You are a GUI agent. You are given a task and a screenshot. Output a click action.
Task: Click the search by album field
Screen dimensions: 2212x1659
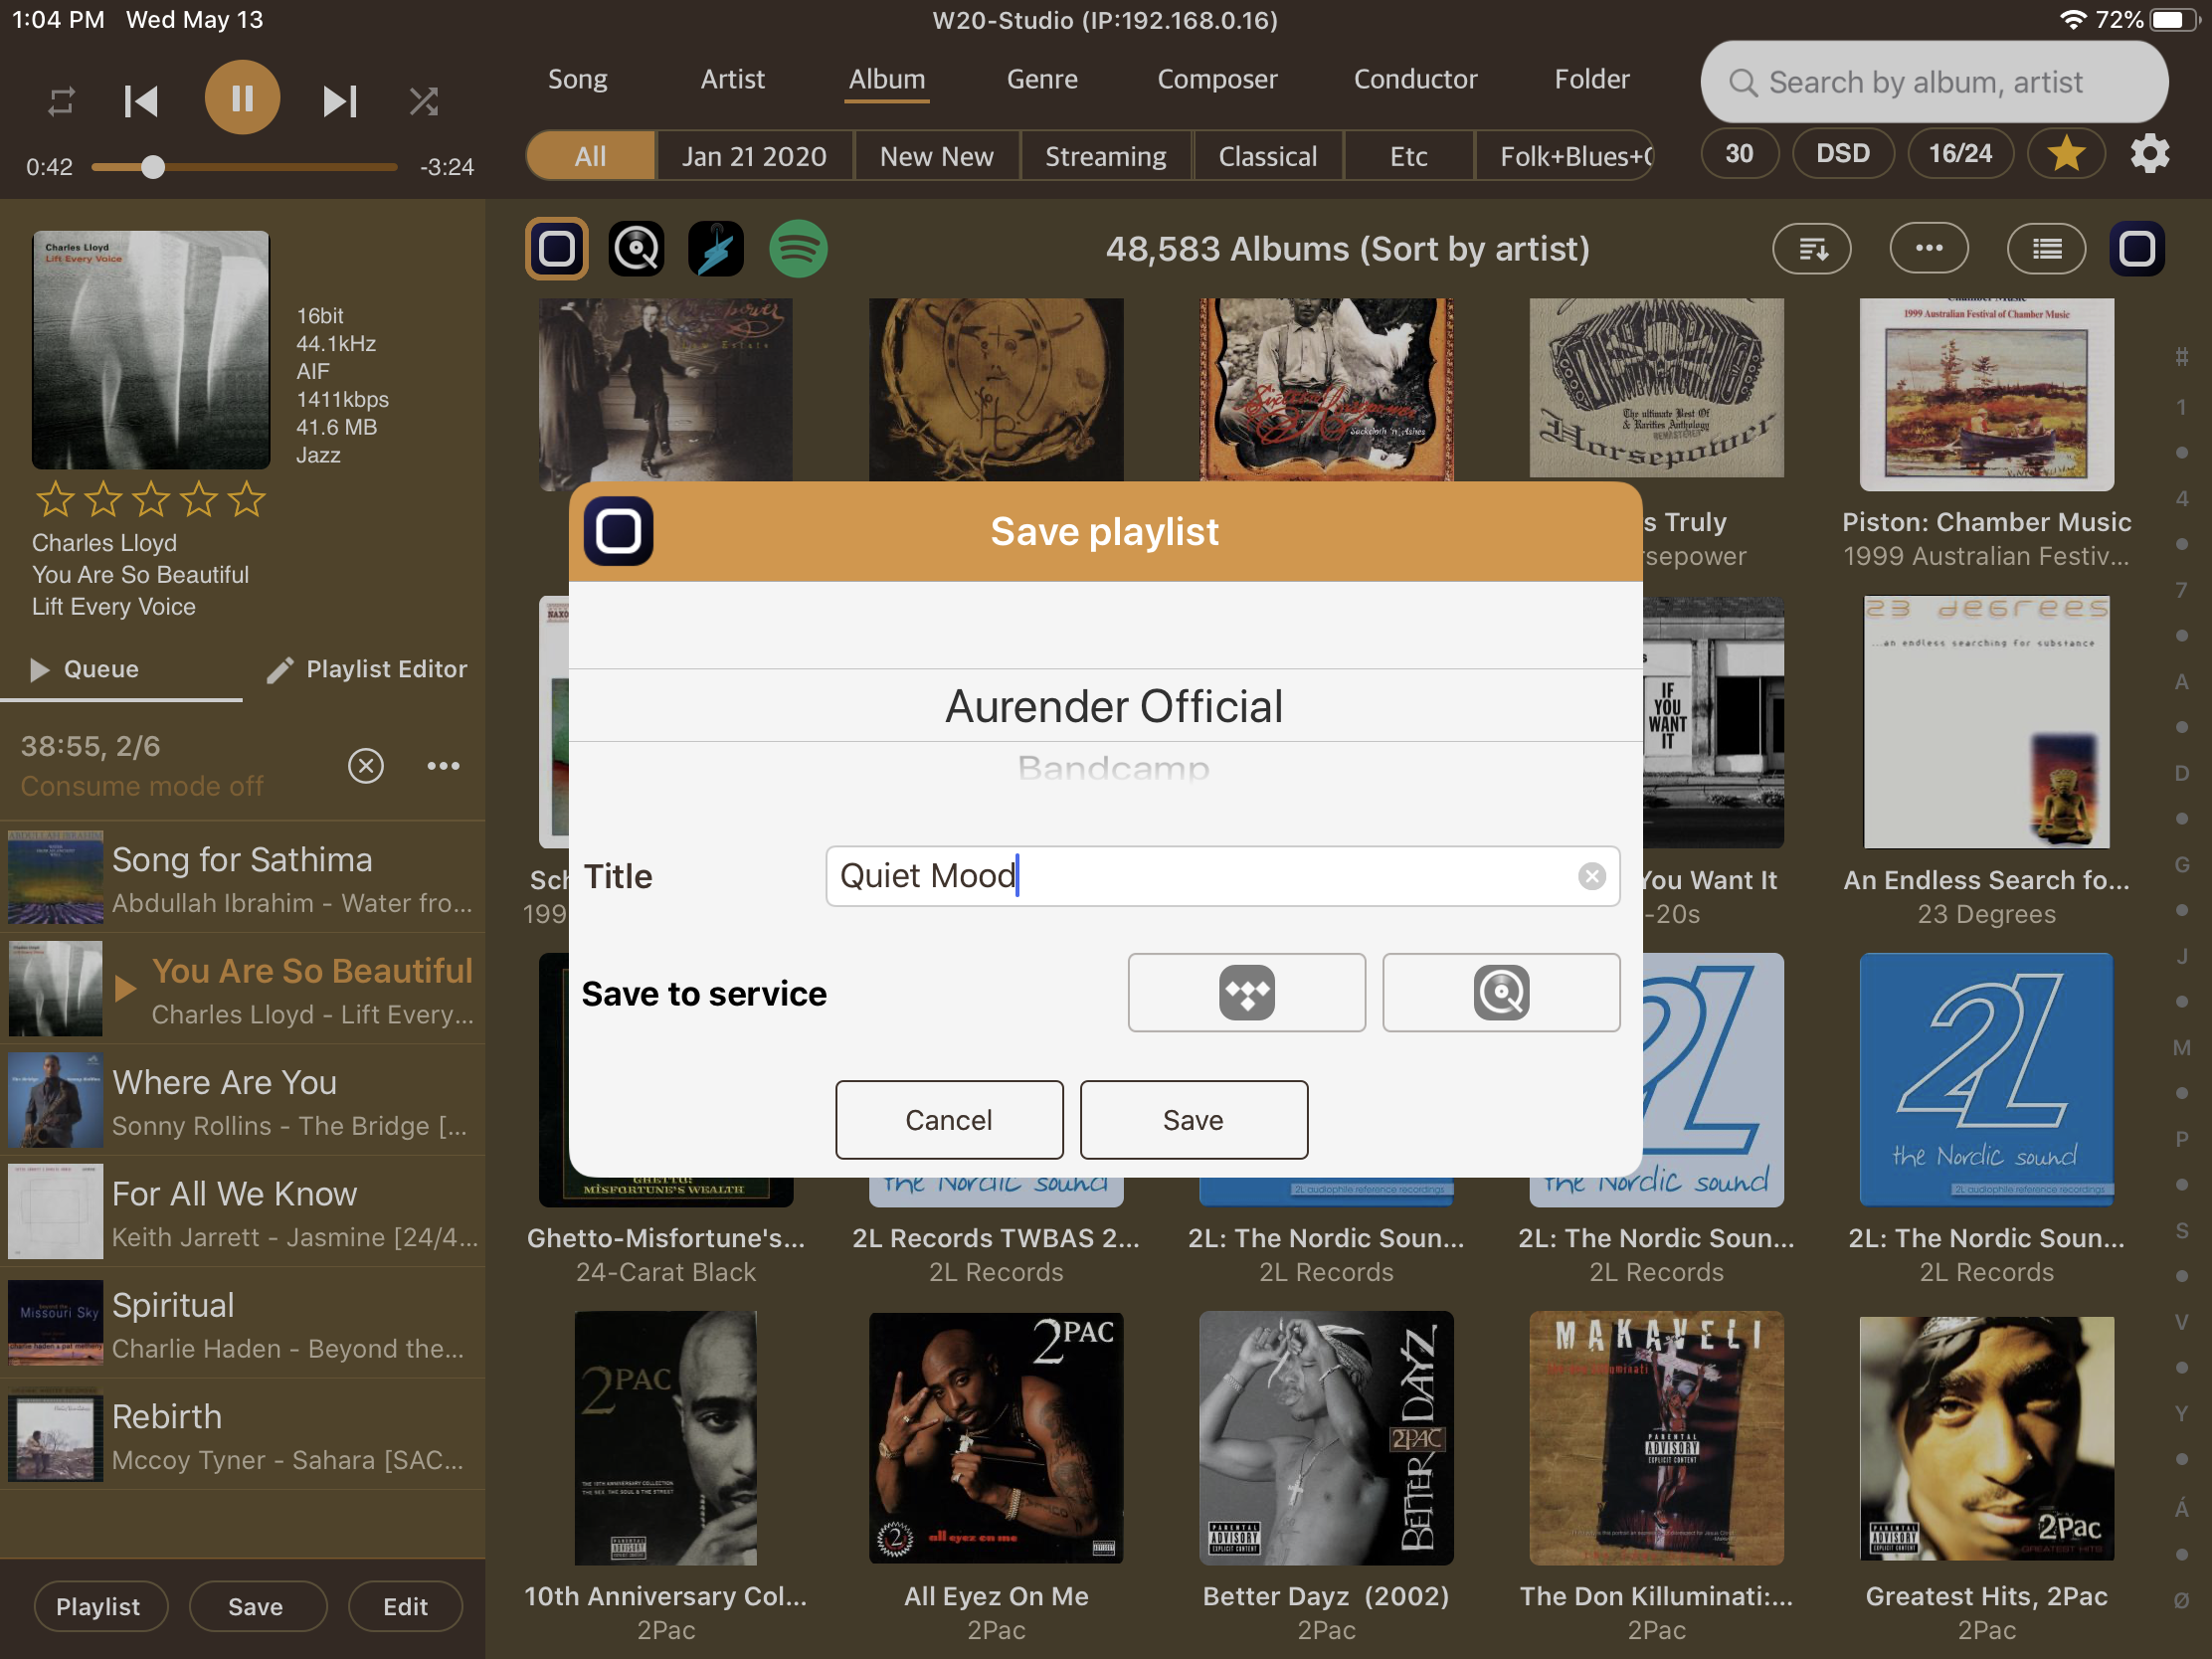pyautogui.click(x=1934, y=82)
